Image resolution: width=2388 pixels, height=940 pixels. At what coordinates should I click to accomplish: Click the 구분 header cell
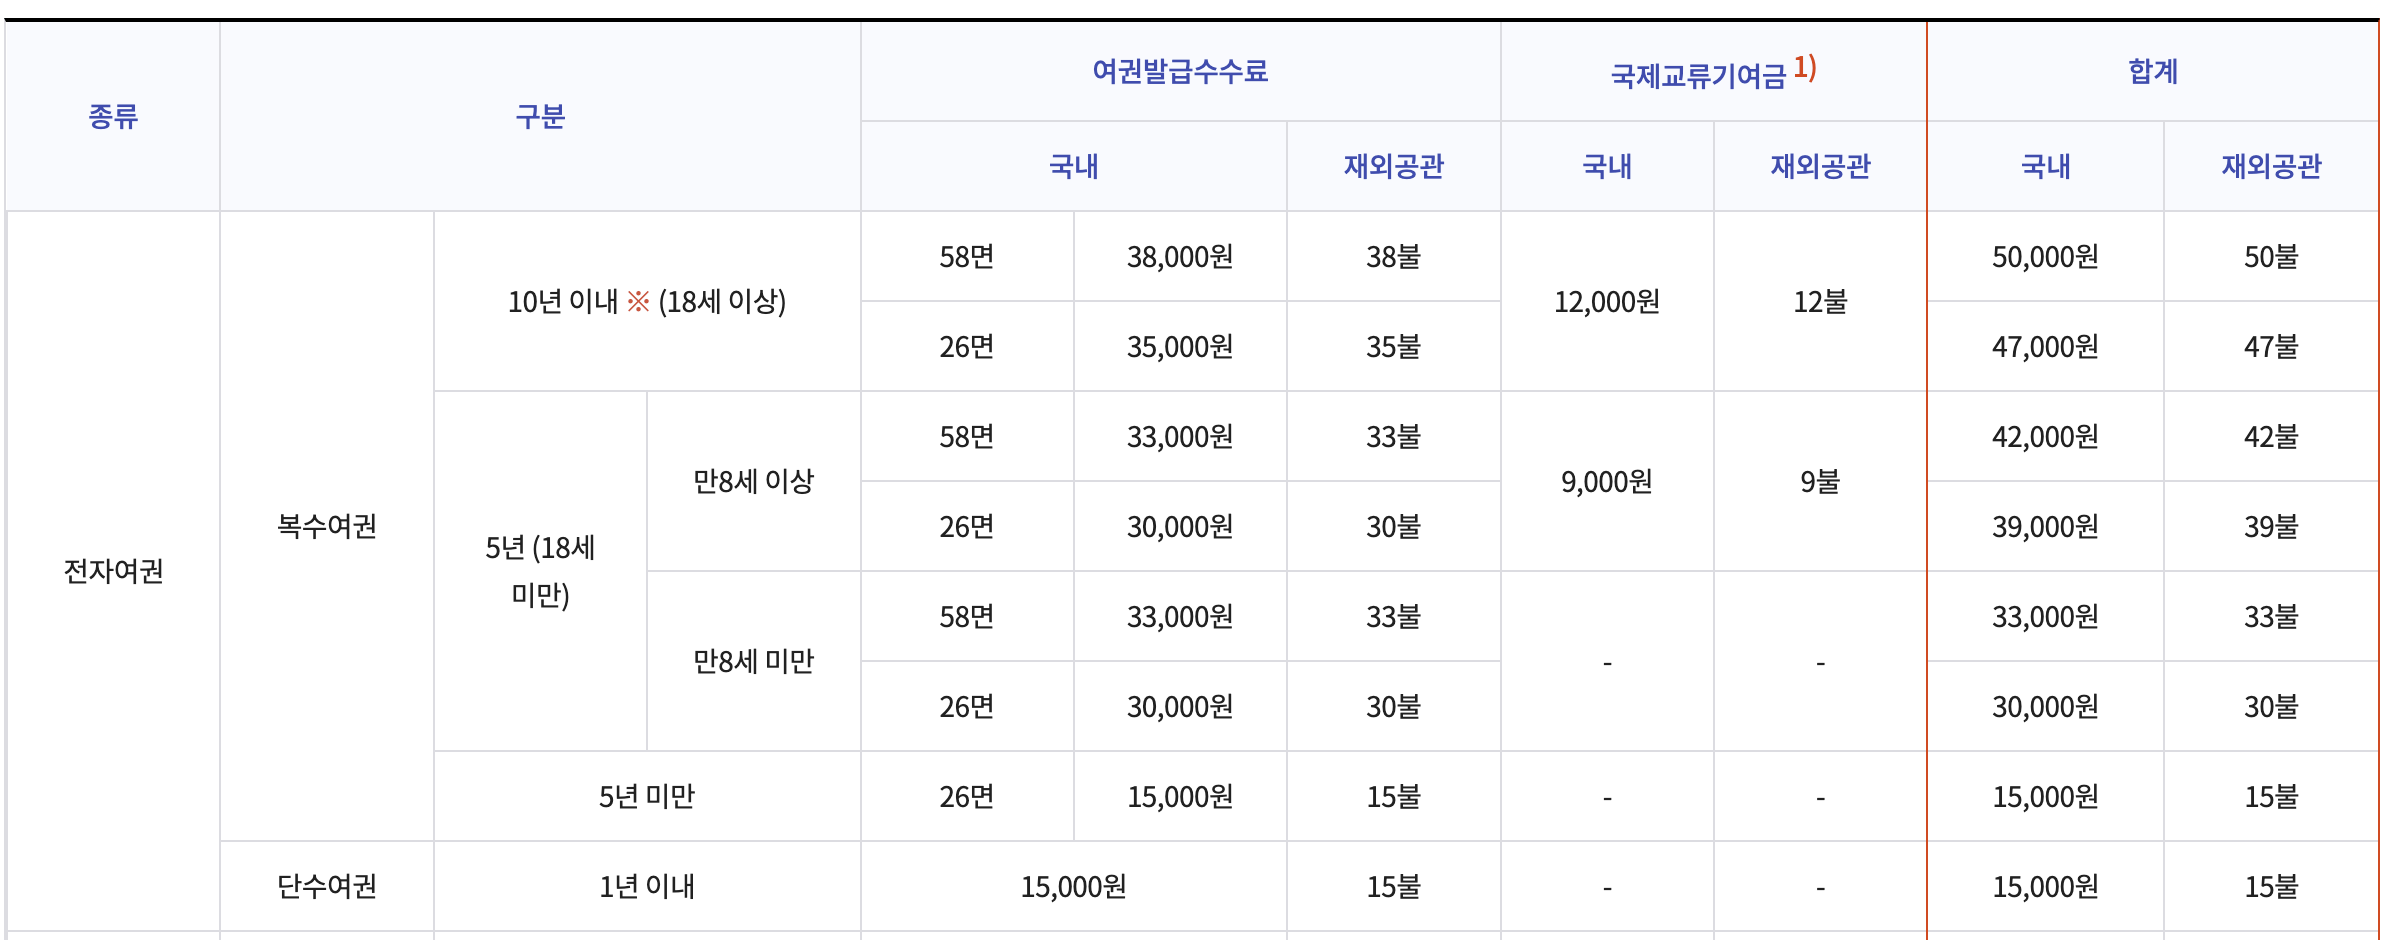click(x=539, y=117)
